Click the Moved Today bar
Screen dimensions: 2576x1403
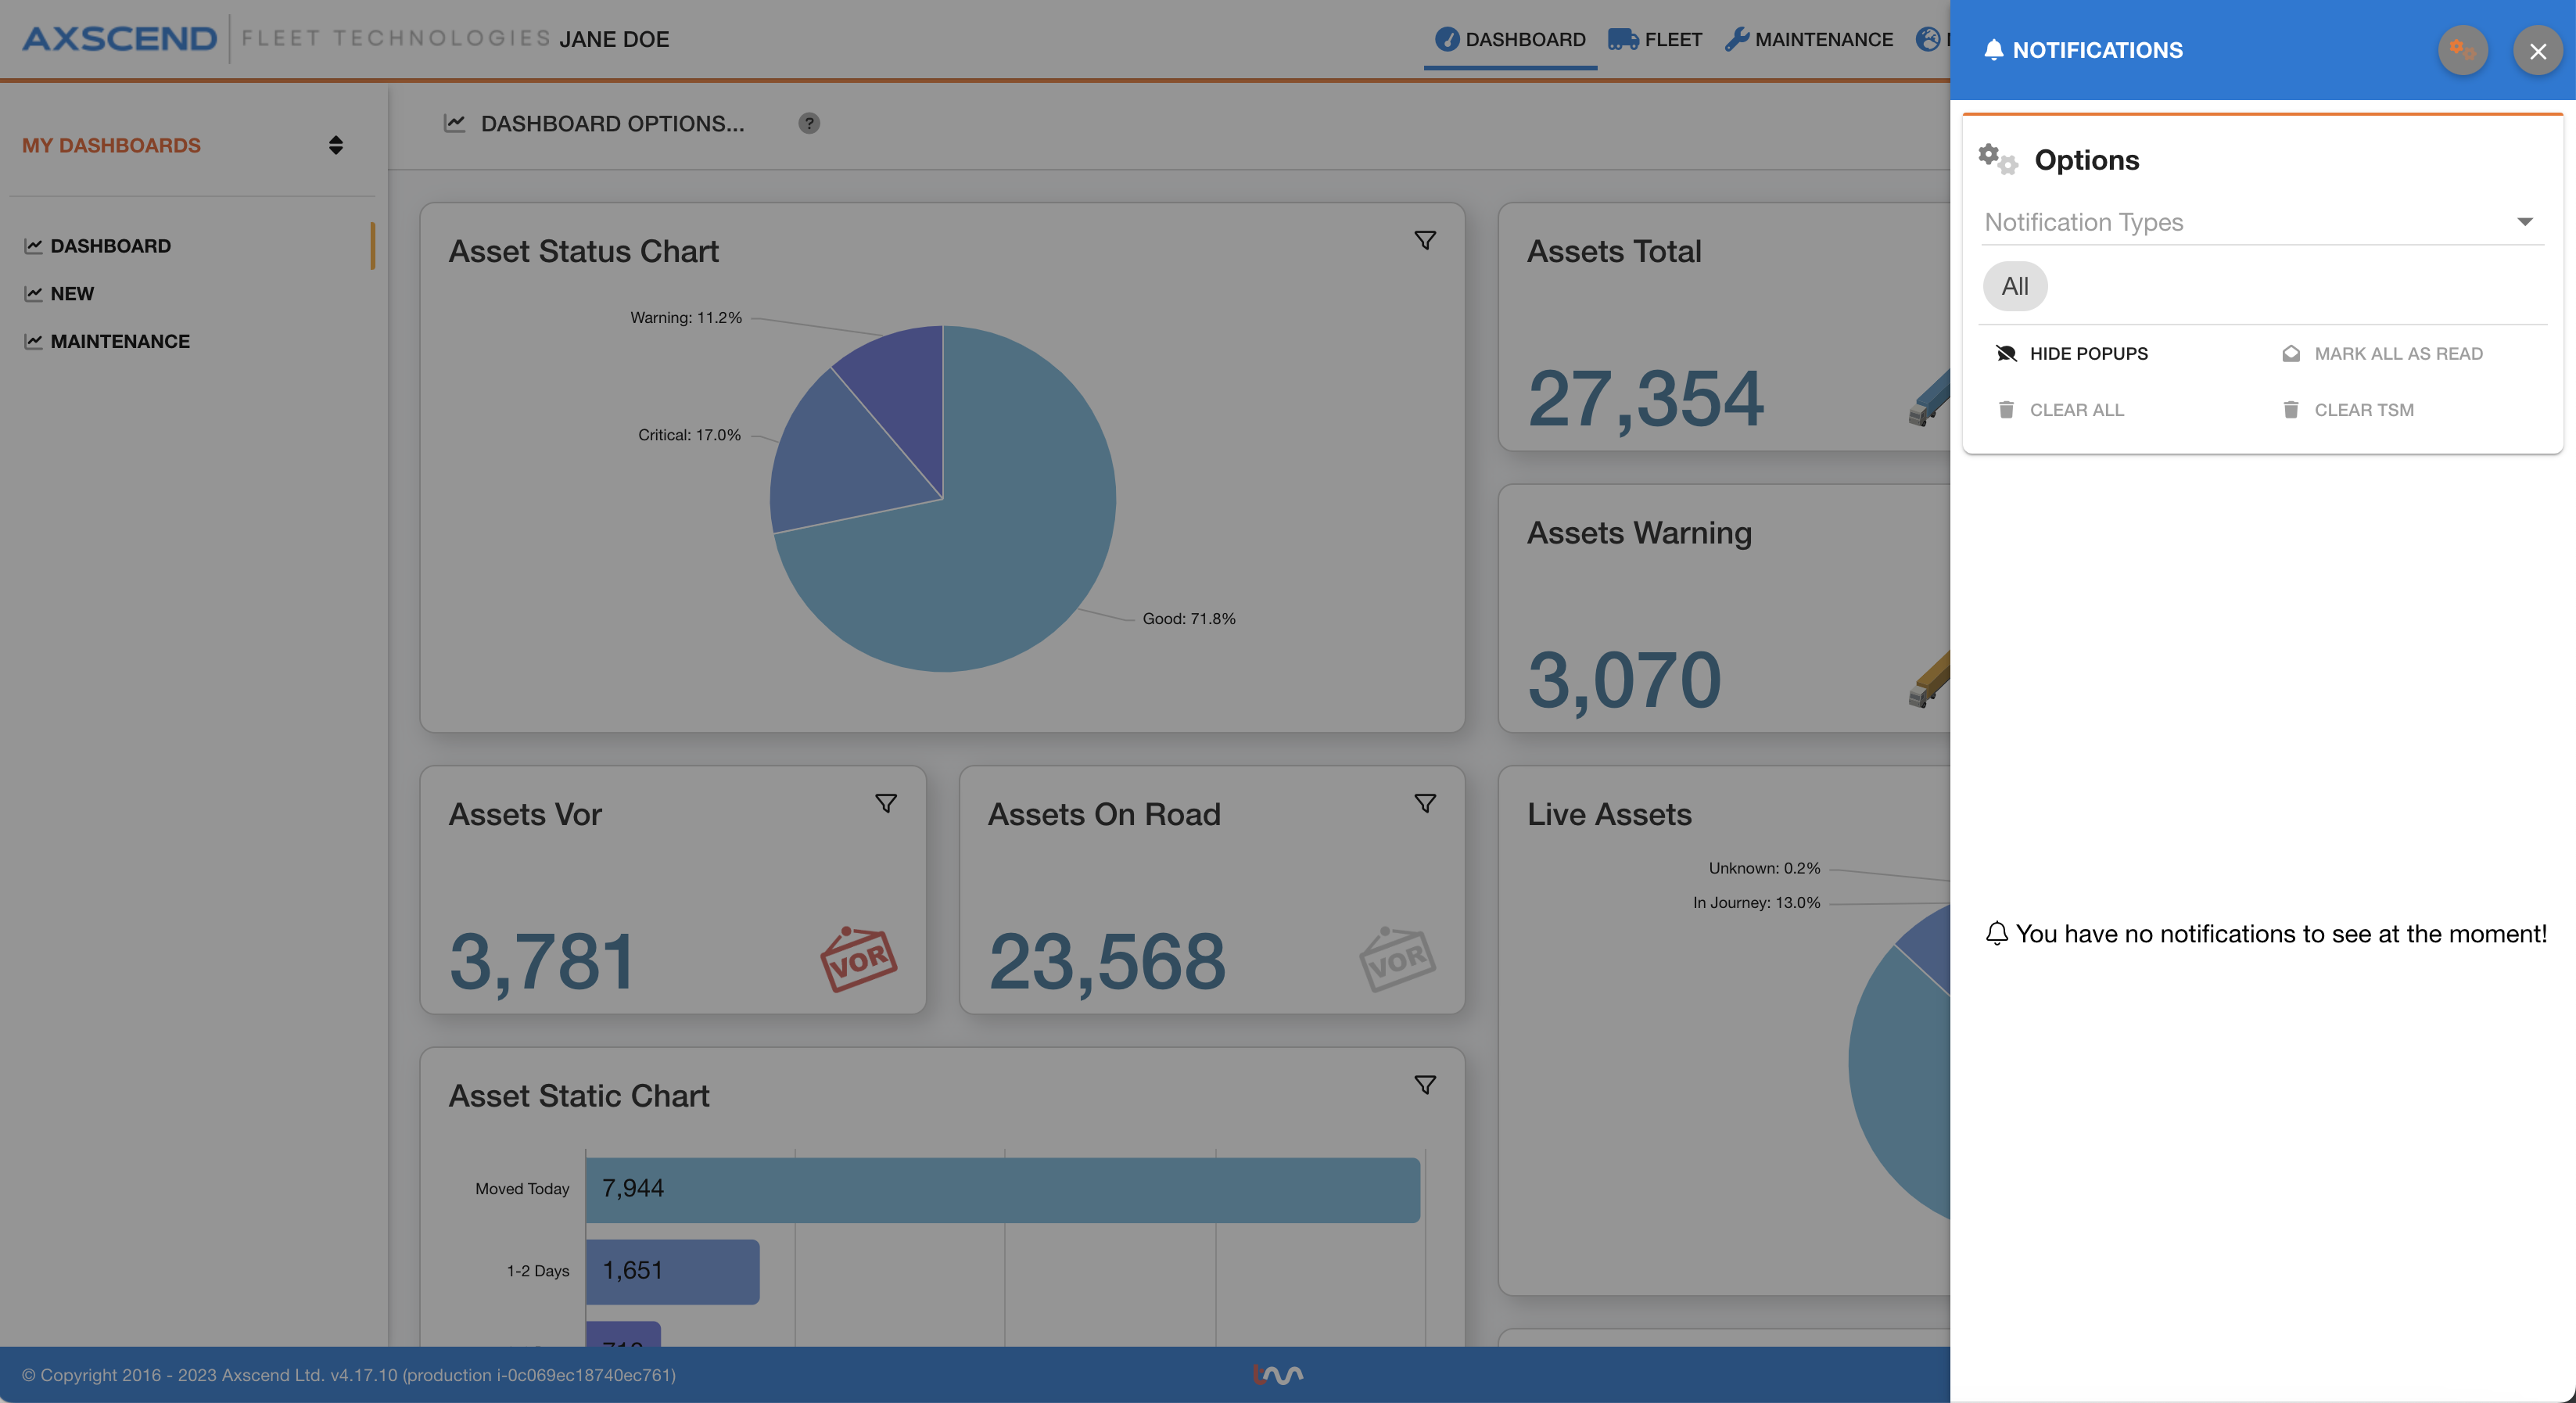pos(1002,1189)
